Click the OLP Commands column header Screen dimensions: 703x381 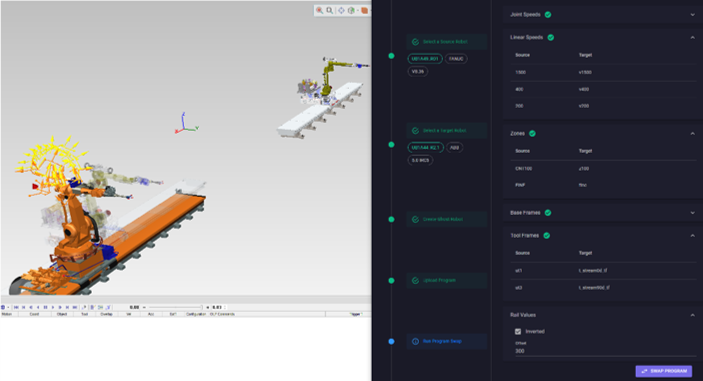coord(222,314)
